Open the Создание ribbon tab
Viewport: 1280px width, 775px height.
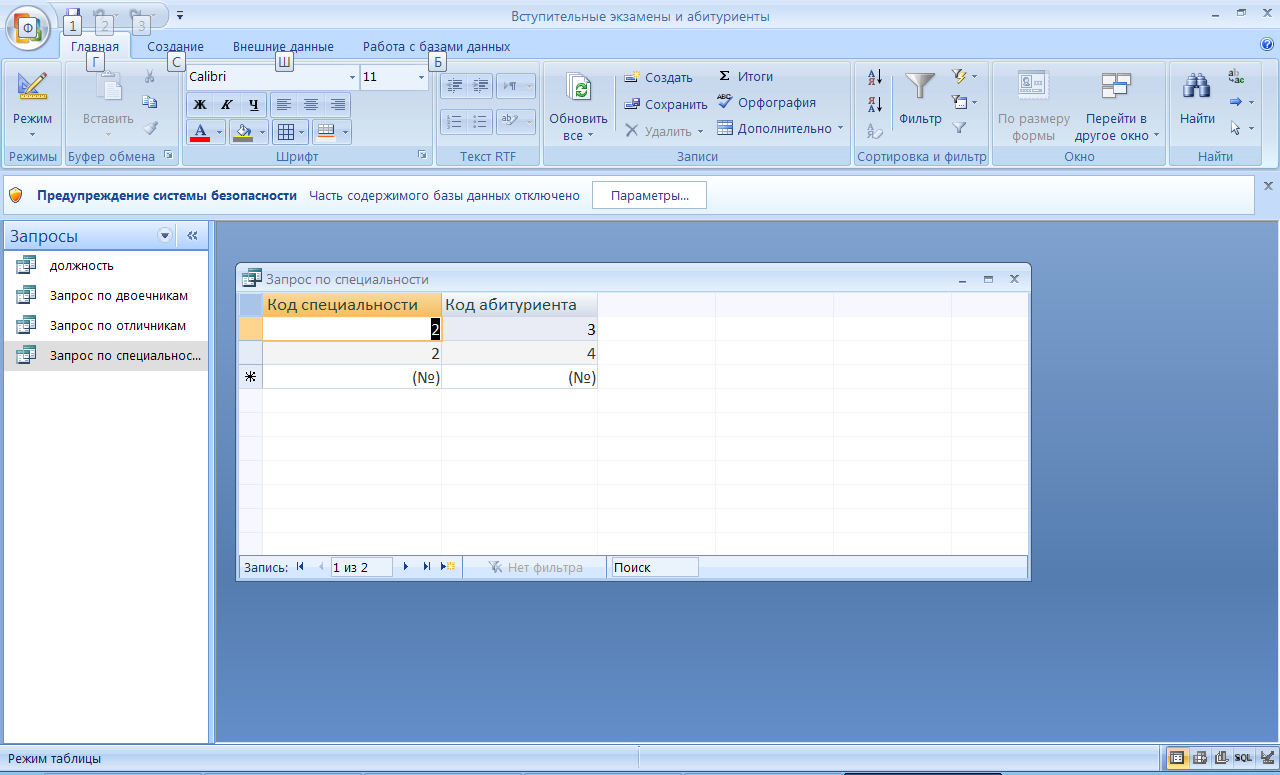pos(175,46)
